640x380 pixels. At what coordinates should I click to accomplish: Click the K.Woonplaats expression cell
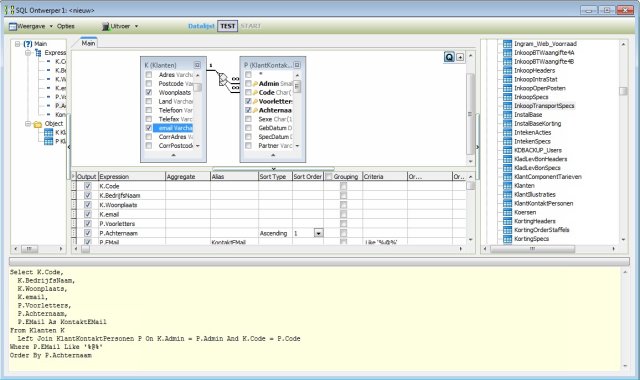132,205
